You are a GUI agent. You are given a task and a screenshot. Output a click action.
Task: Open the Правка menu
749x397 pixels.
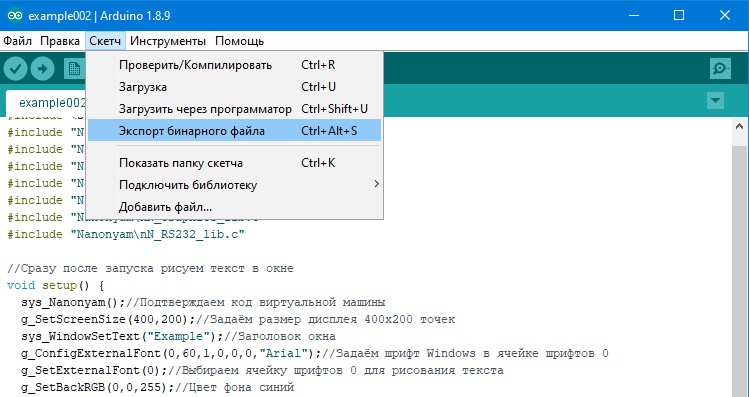pos(60,41)
